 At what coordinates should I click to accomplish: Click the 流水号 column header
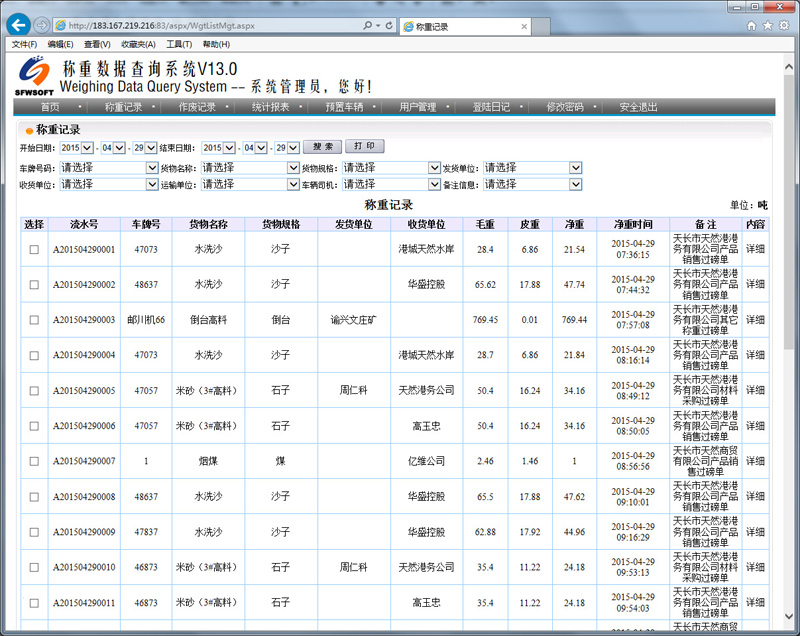coord(84,224)
